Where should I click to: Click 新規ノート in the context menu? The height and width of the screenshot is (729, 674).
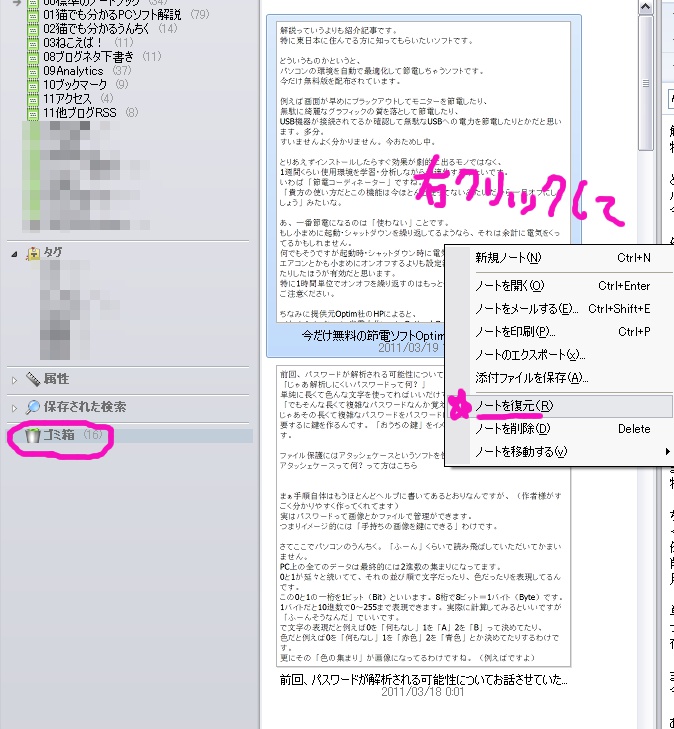(510, 258)
